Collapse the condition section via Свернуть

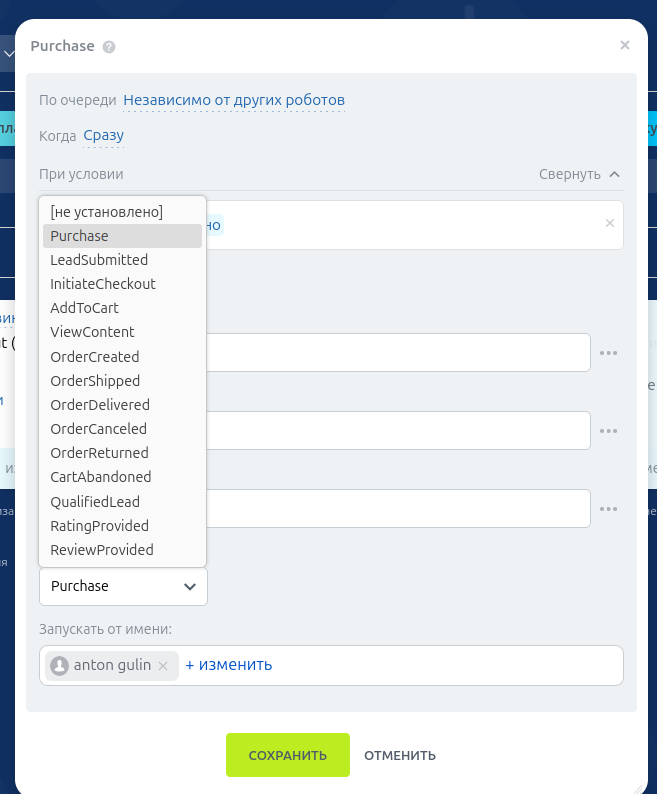(579, 174)
